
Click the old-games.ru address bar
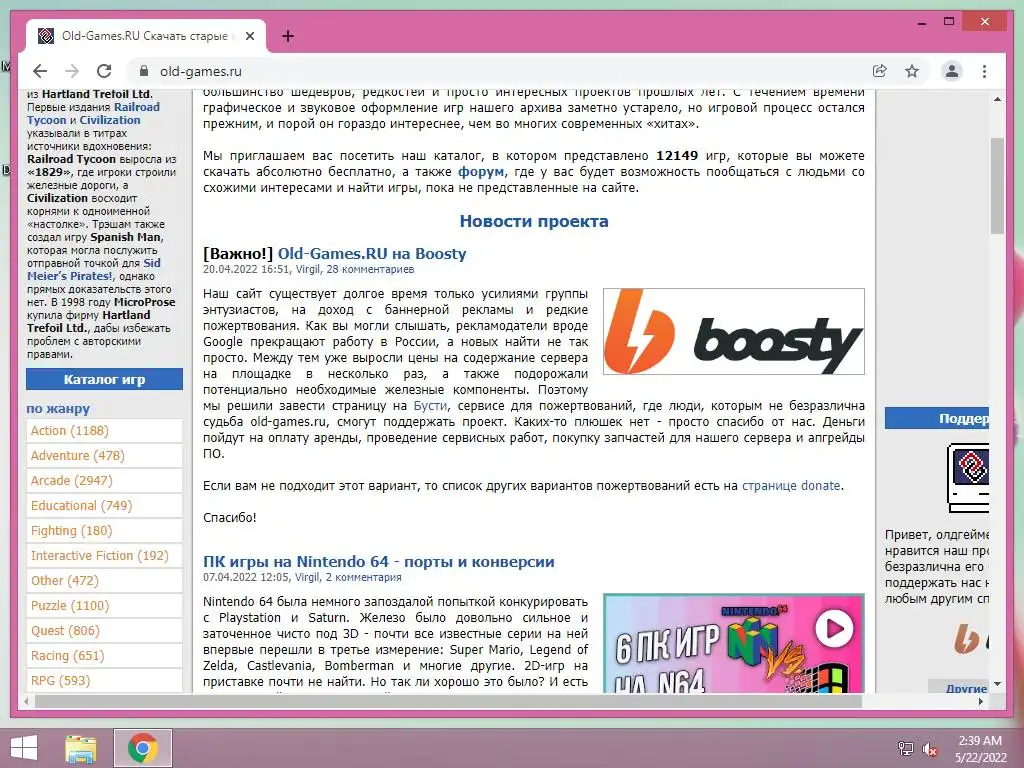pos(503,71)
